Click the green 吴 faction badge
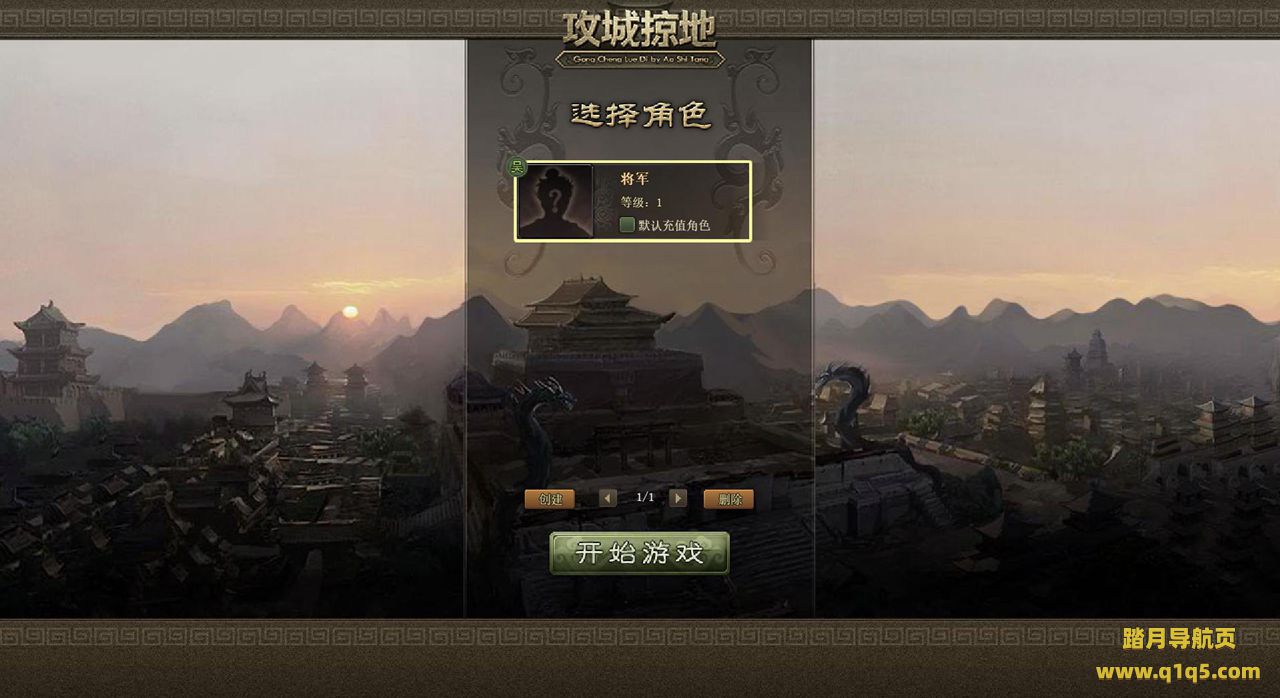The width and height of the screenshot is (1280, 698). (x=517, y=167)
